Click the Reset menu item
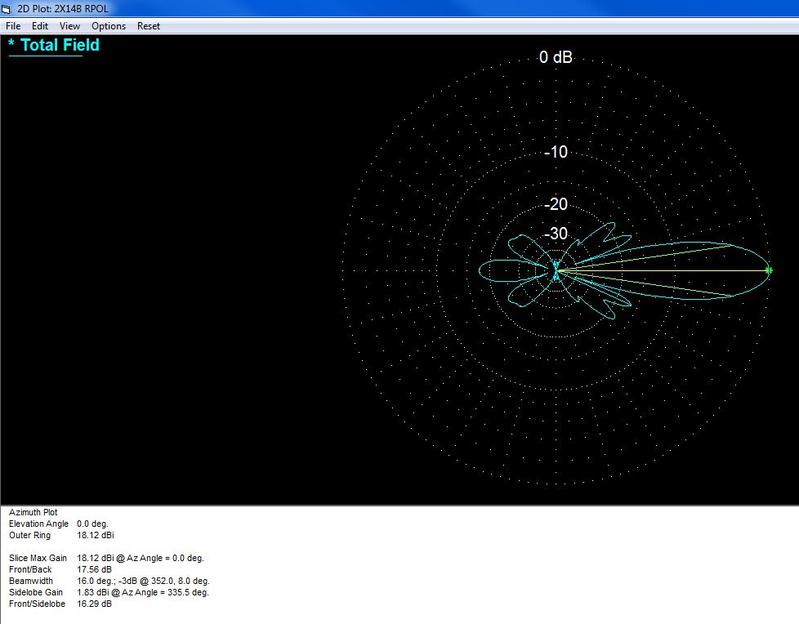Screen dimensions: 799x624 pos(148,26)
